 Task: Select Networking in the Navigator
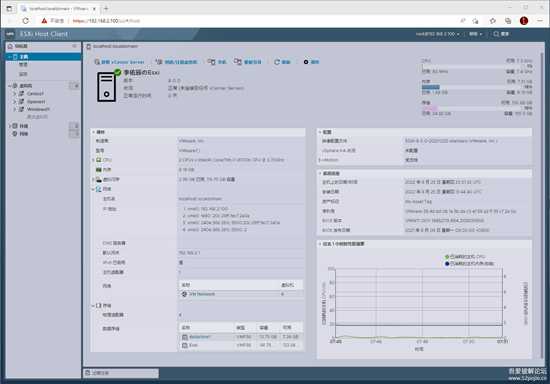(x=24, y=134)
